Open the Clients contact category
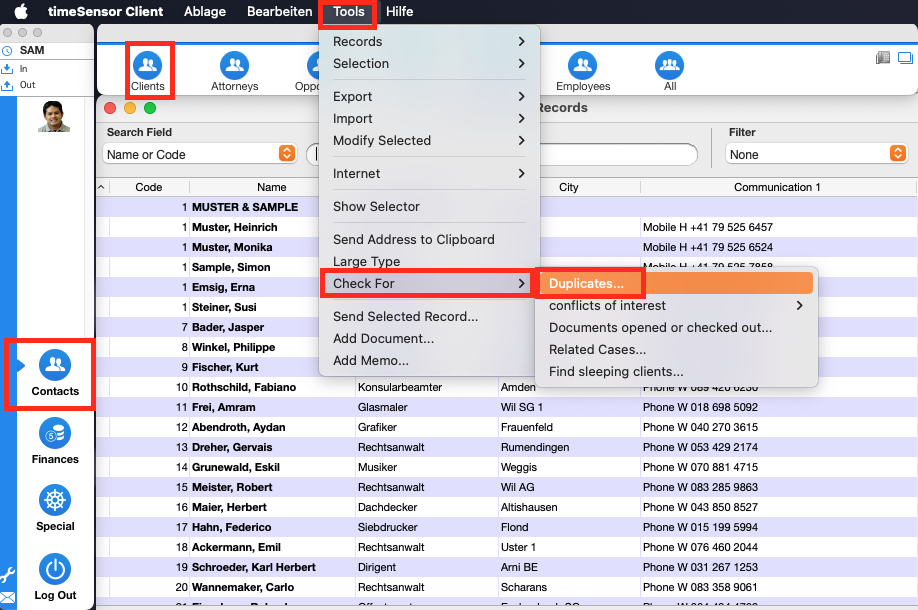918x610 pixels. tap(148, 71)
